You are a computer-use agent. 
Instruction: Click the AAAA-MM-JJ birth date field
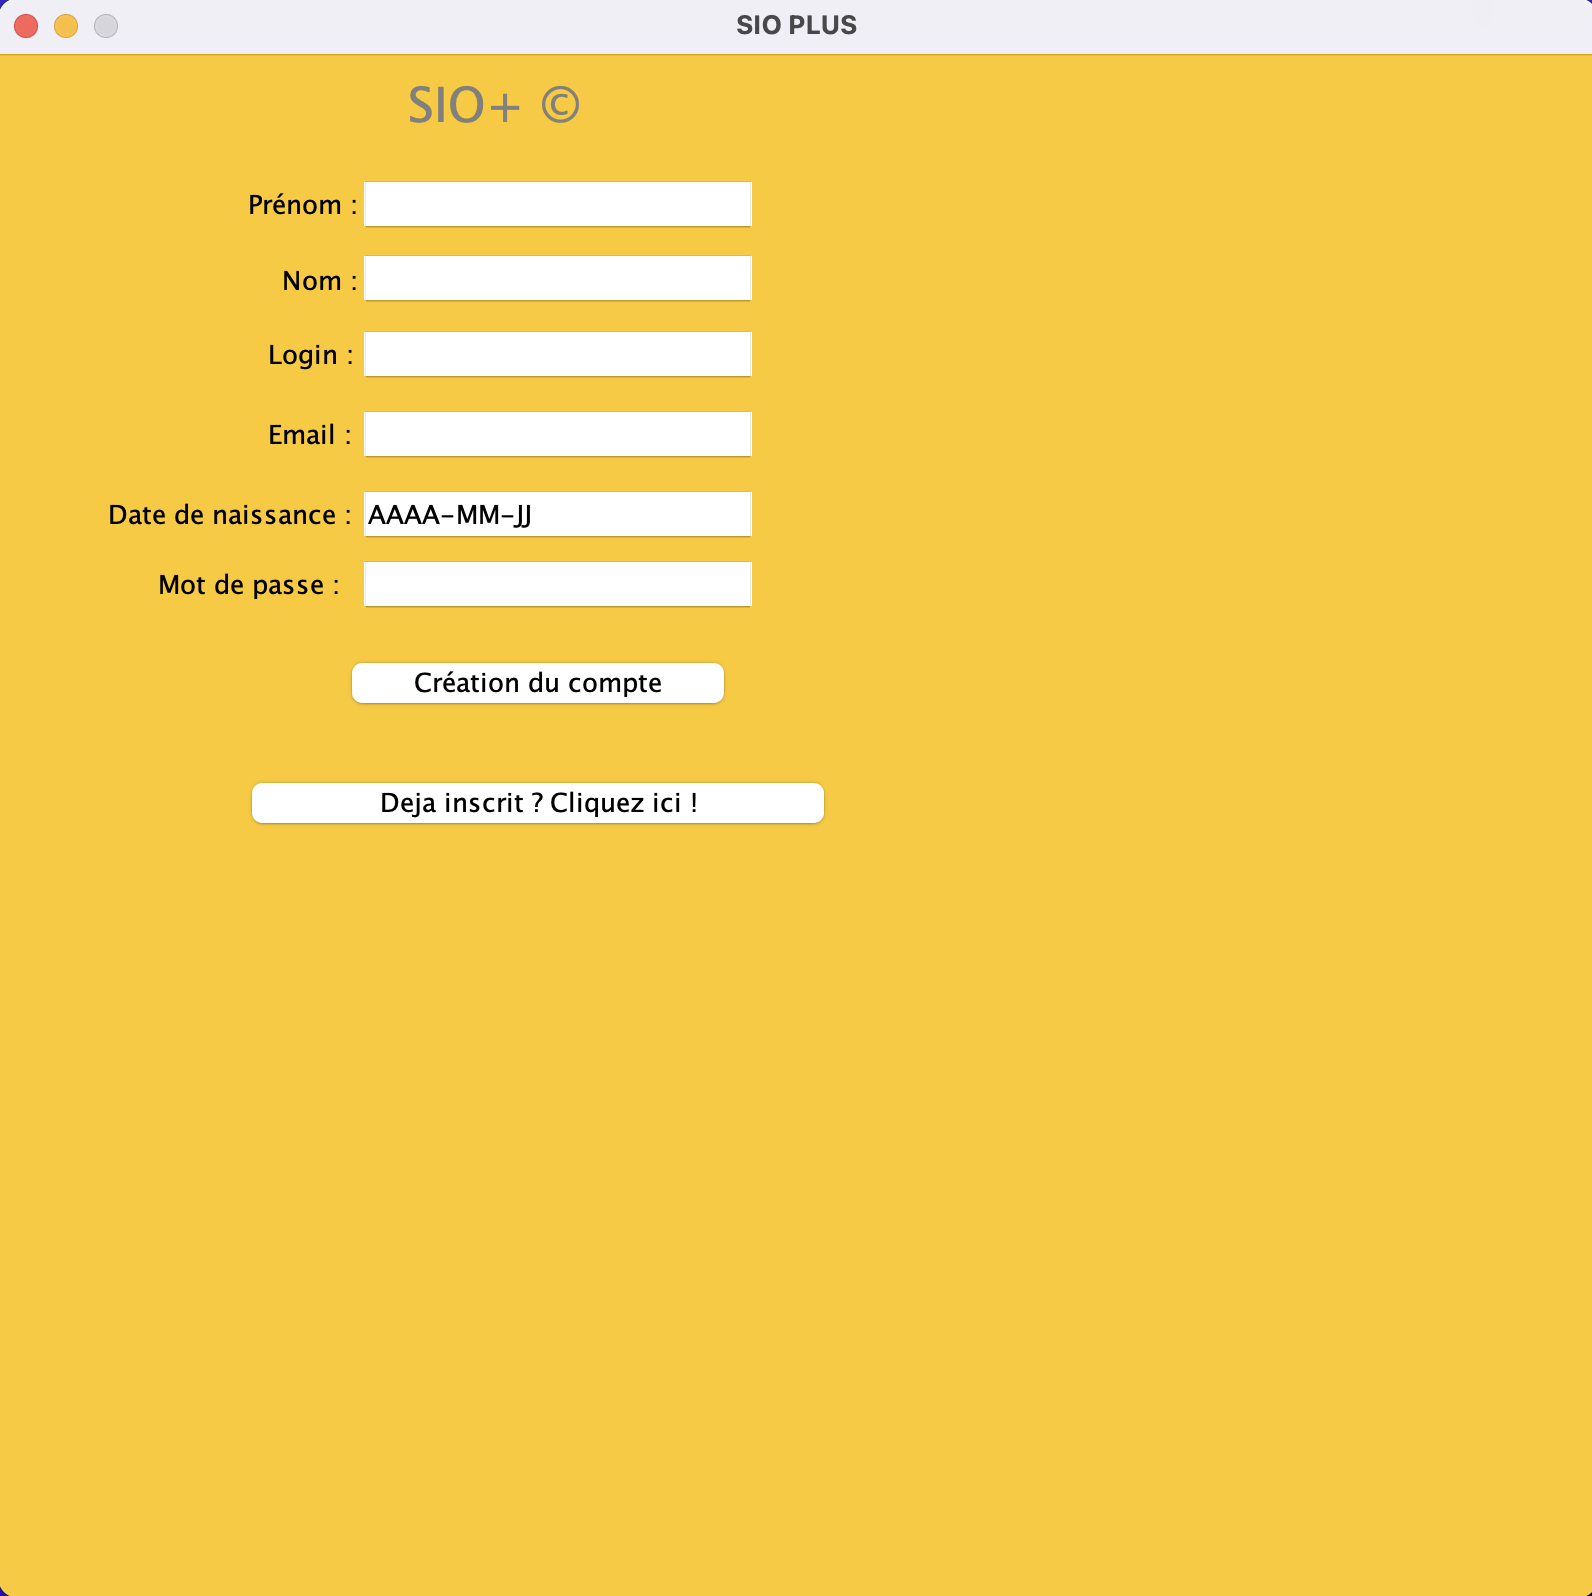point(557,515)
